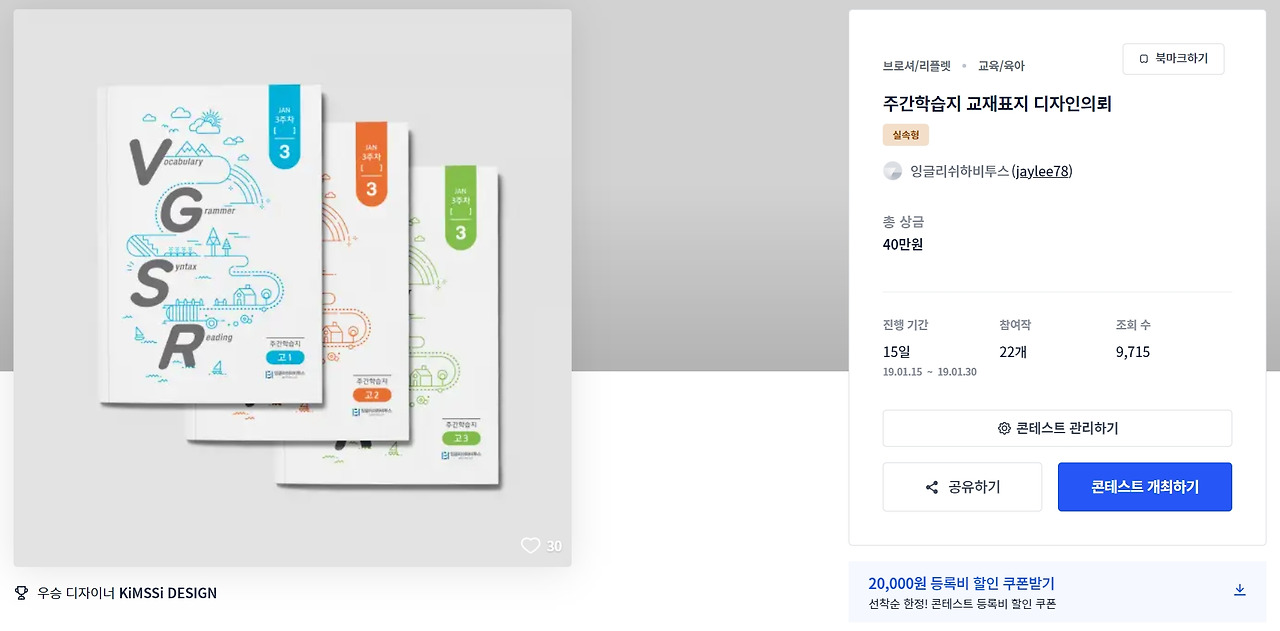Open the workbook cover design image
This screenshot has height=631, width=1280.
click(x=292, y=288)
